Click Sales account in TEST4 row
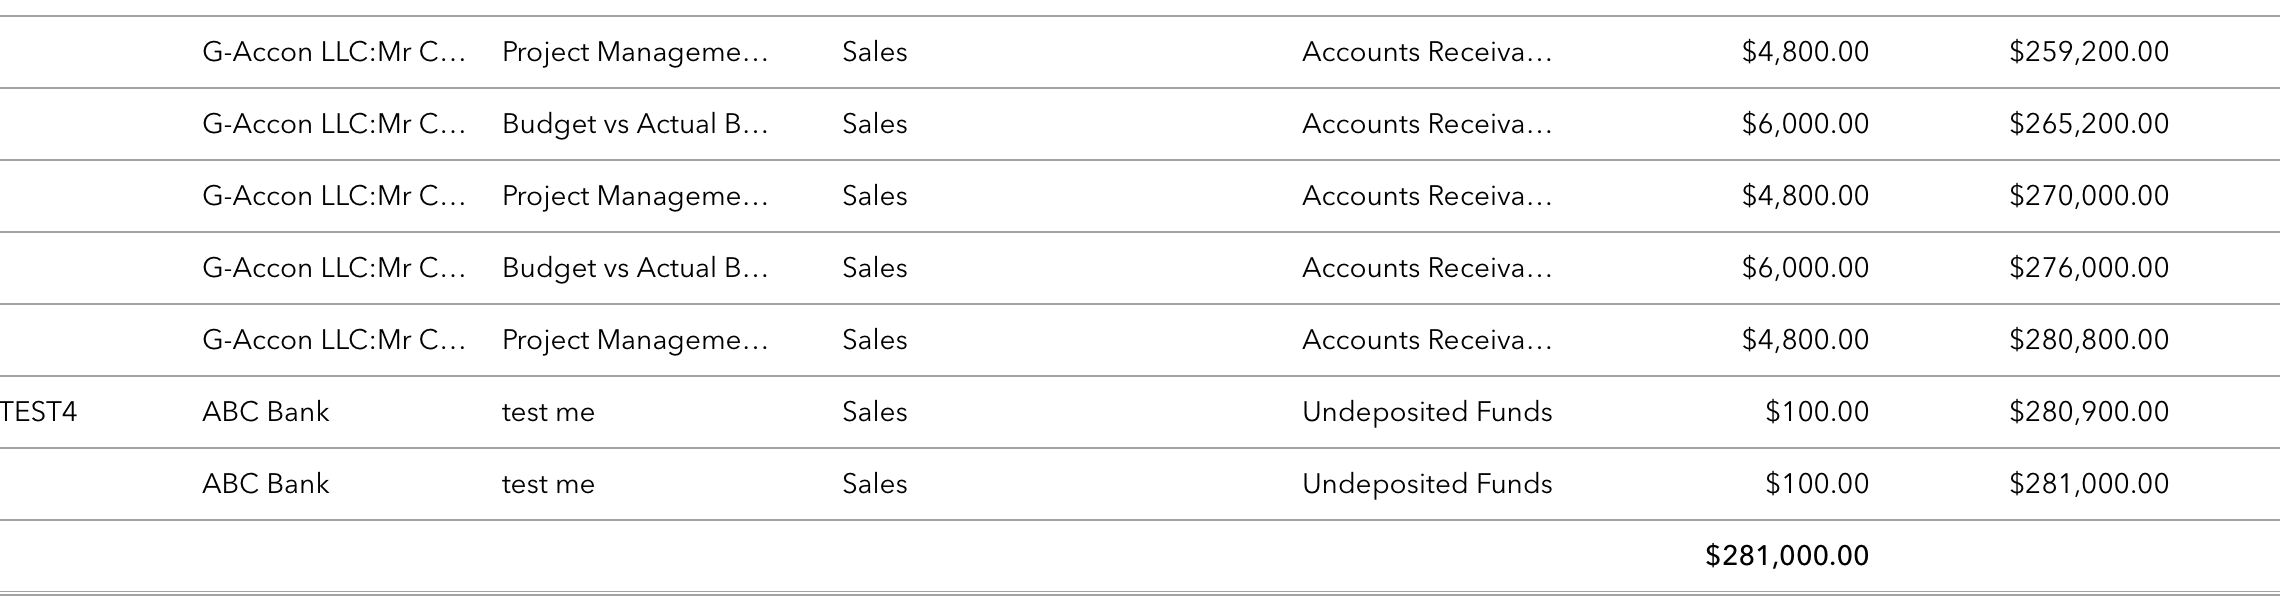This screenshot has height=596, width=2280. coord(875,412)
